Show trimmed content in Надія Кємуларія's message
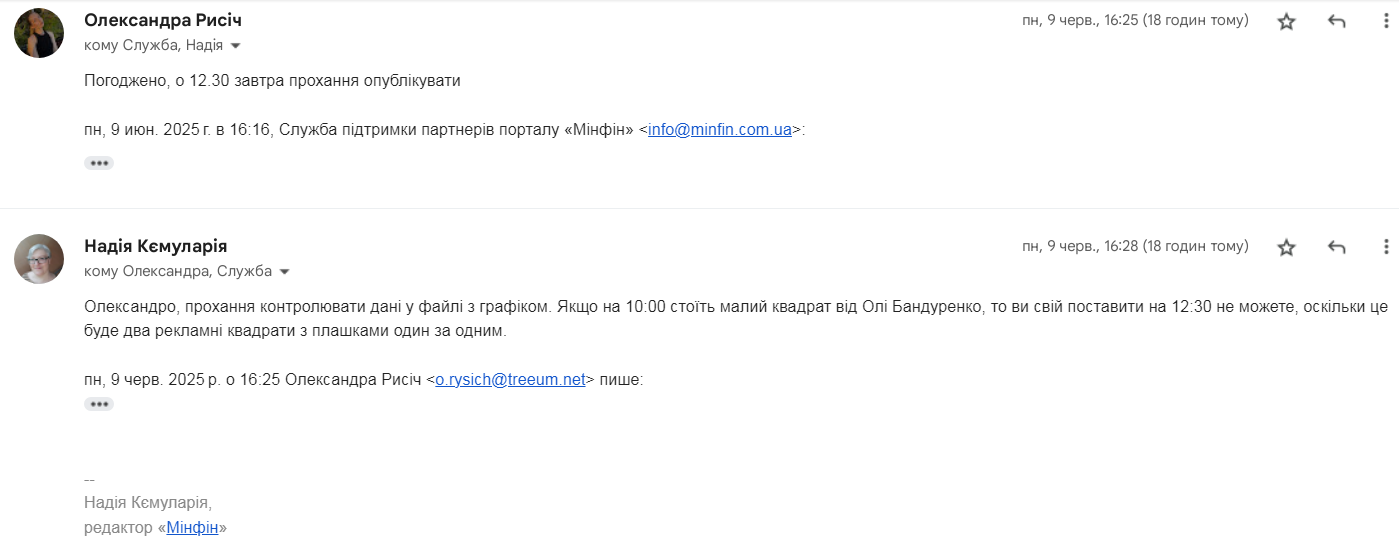The image size is (1399, 559). click(99, 404)
